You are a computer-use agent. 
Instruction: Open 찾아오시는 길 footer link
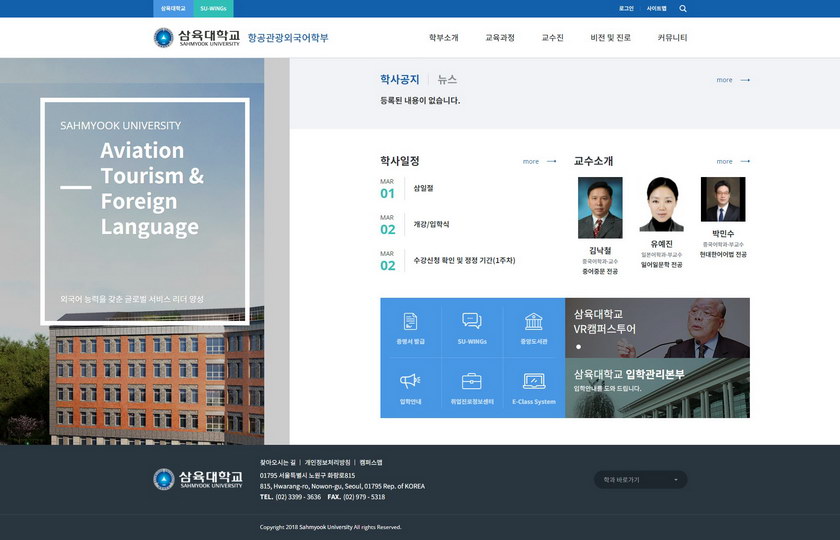point(278,462)
